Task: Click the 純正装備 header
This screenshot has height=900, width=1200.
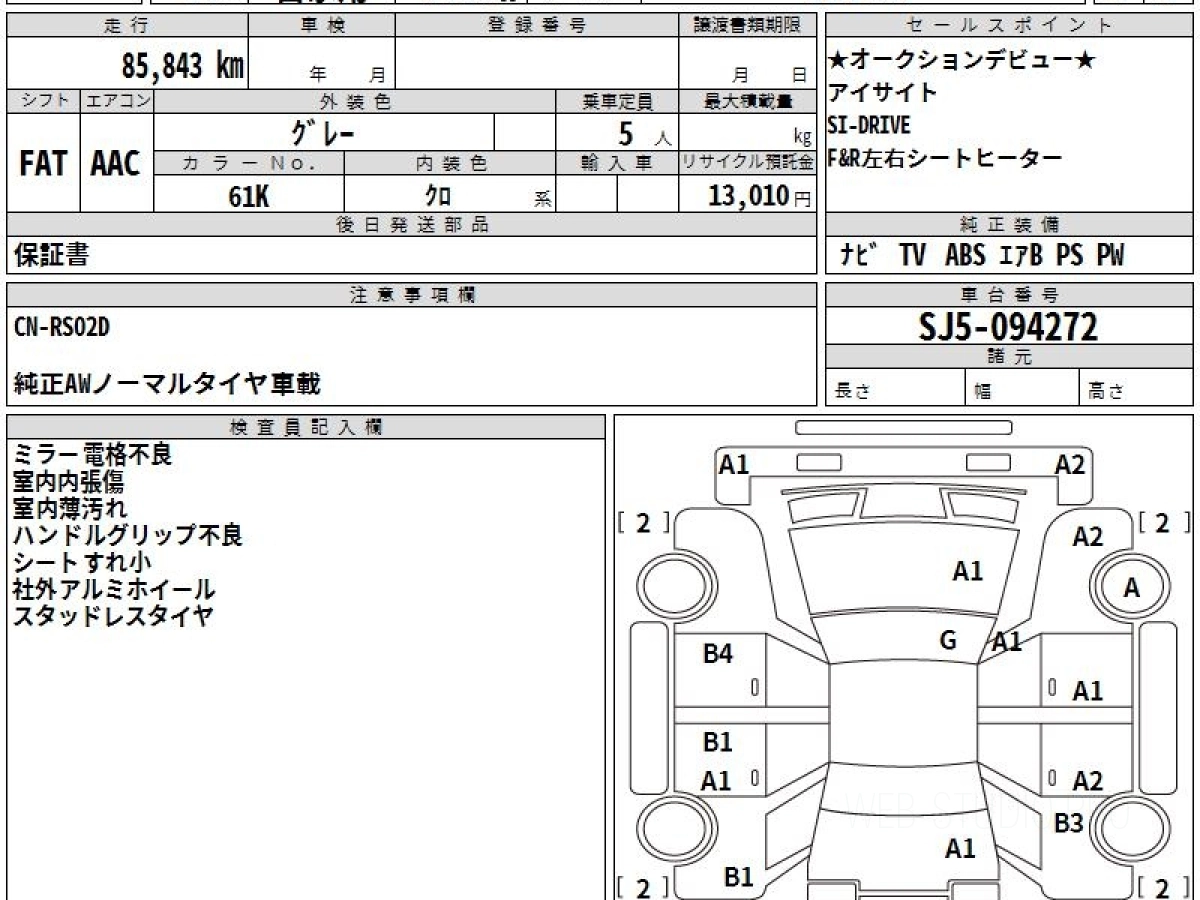Action: (1009, 225)
